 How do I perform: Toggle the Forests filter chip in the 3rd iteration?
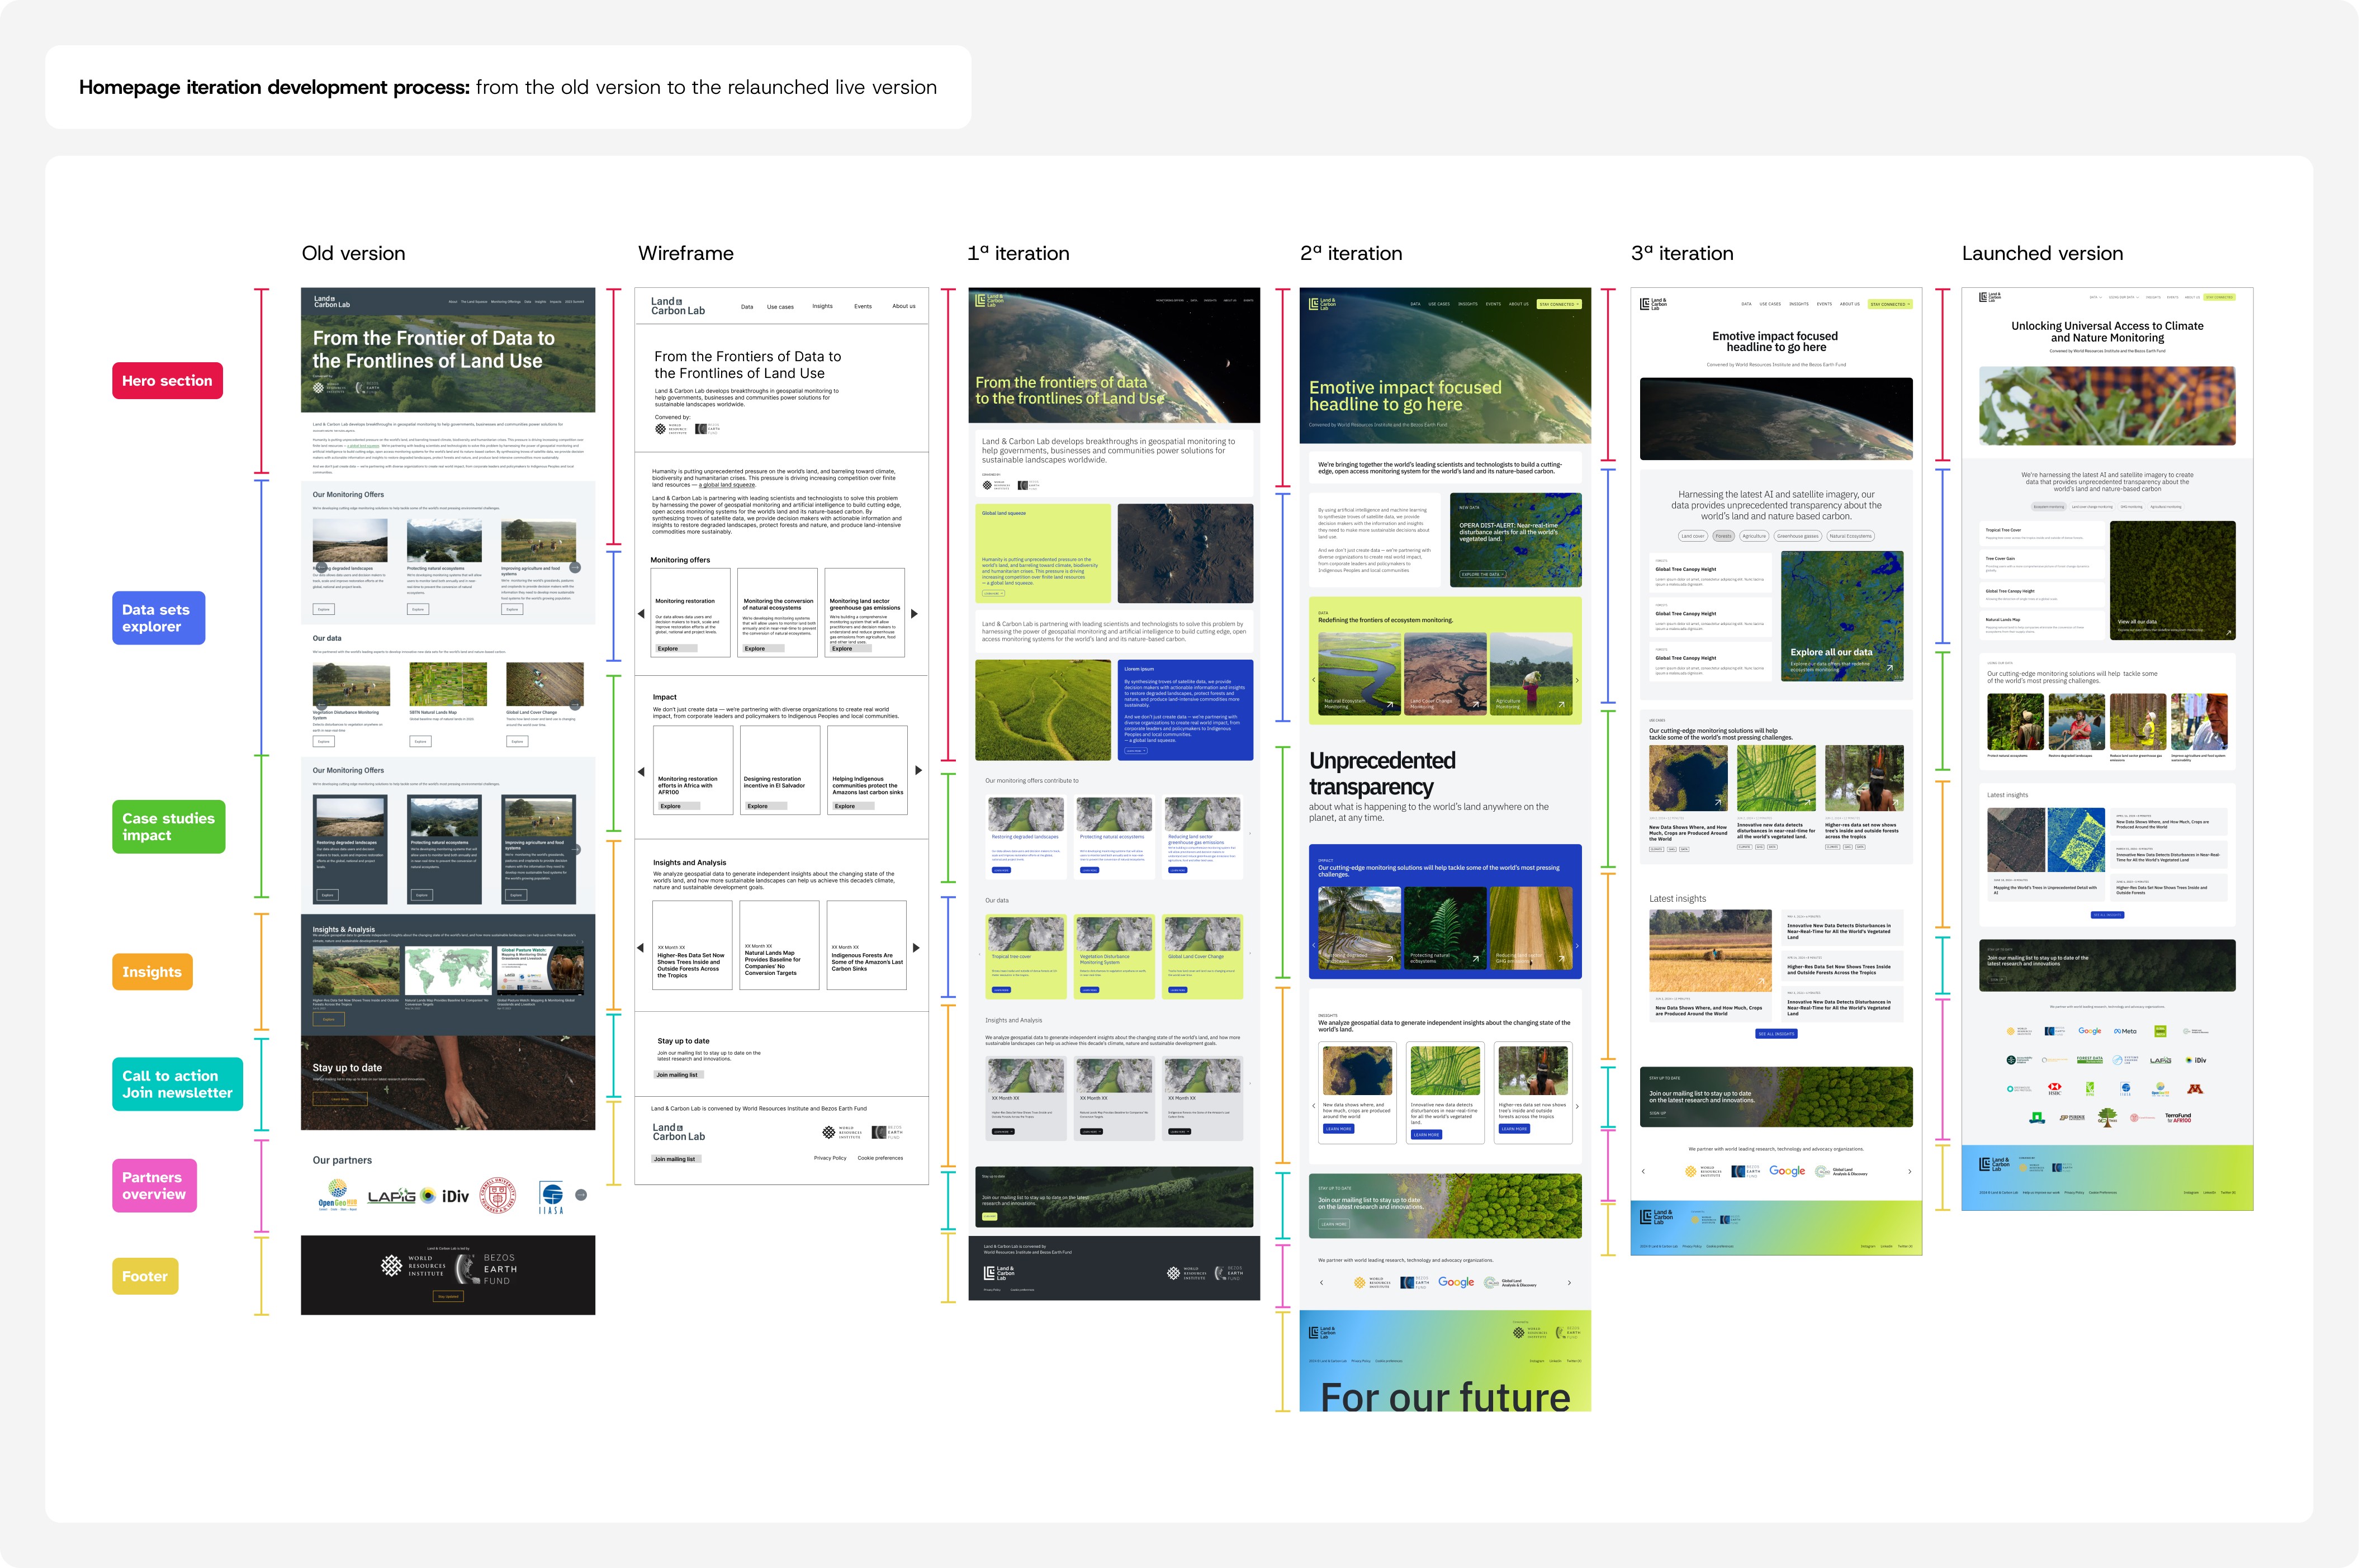pyautogui.click(x=1723, y=536)
